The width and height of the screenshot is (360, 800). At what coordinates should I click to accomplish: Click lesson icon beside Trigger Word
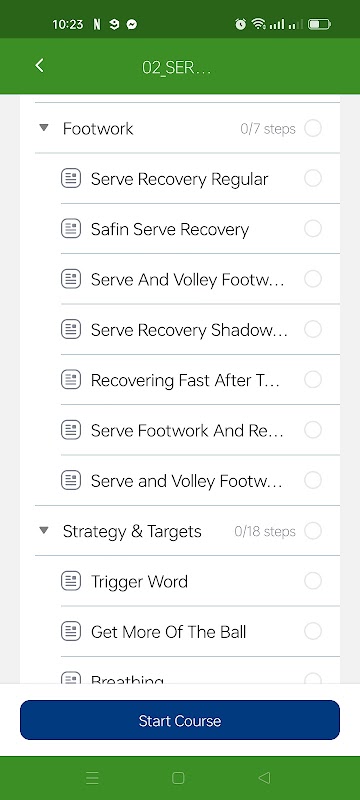(71, 581)
